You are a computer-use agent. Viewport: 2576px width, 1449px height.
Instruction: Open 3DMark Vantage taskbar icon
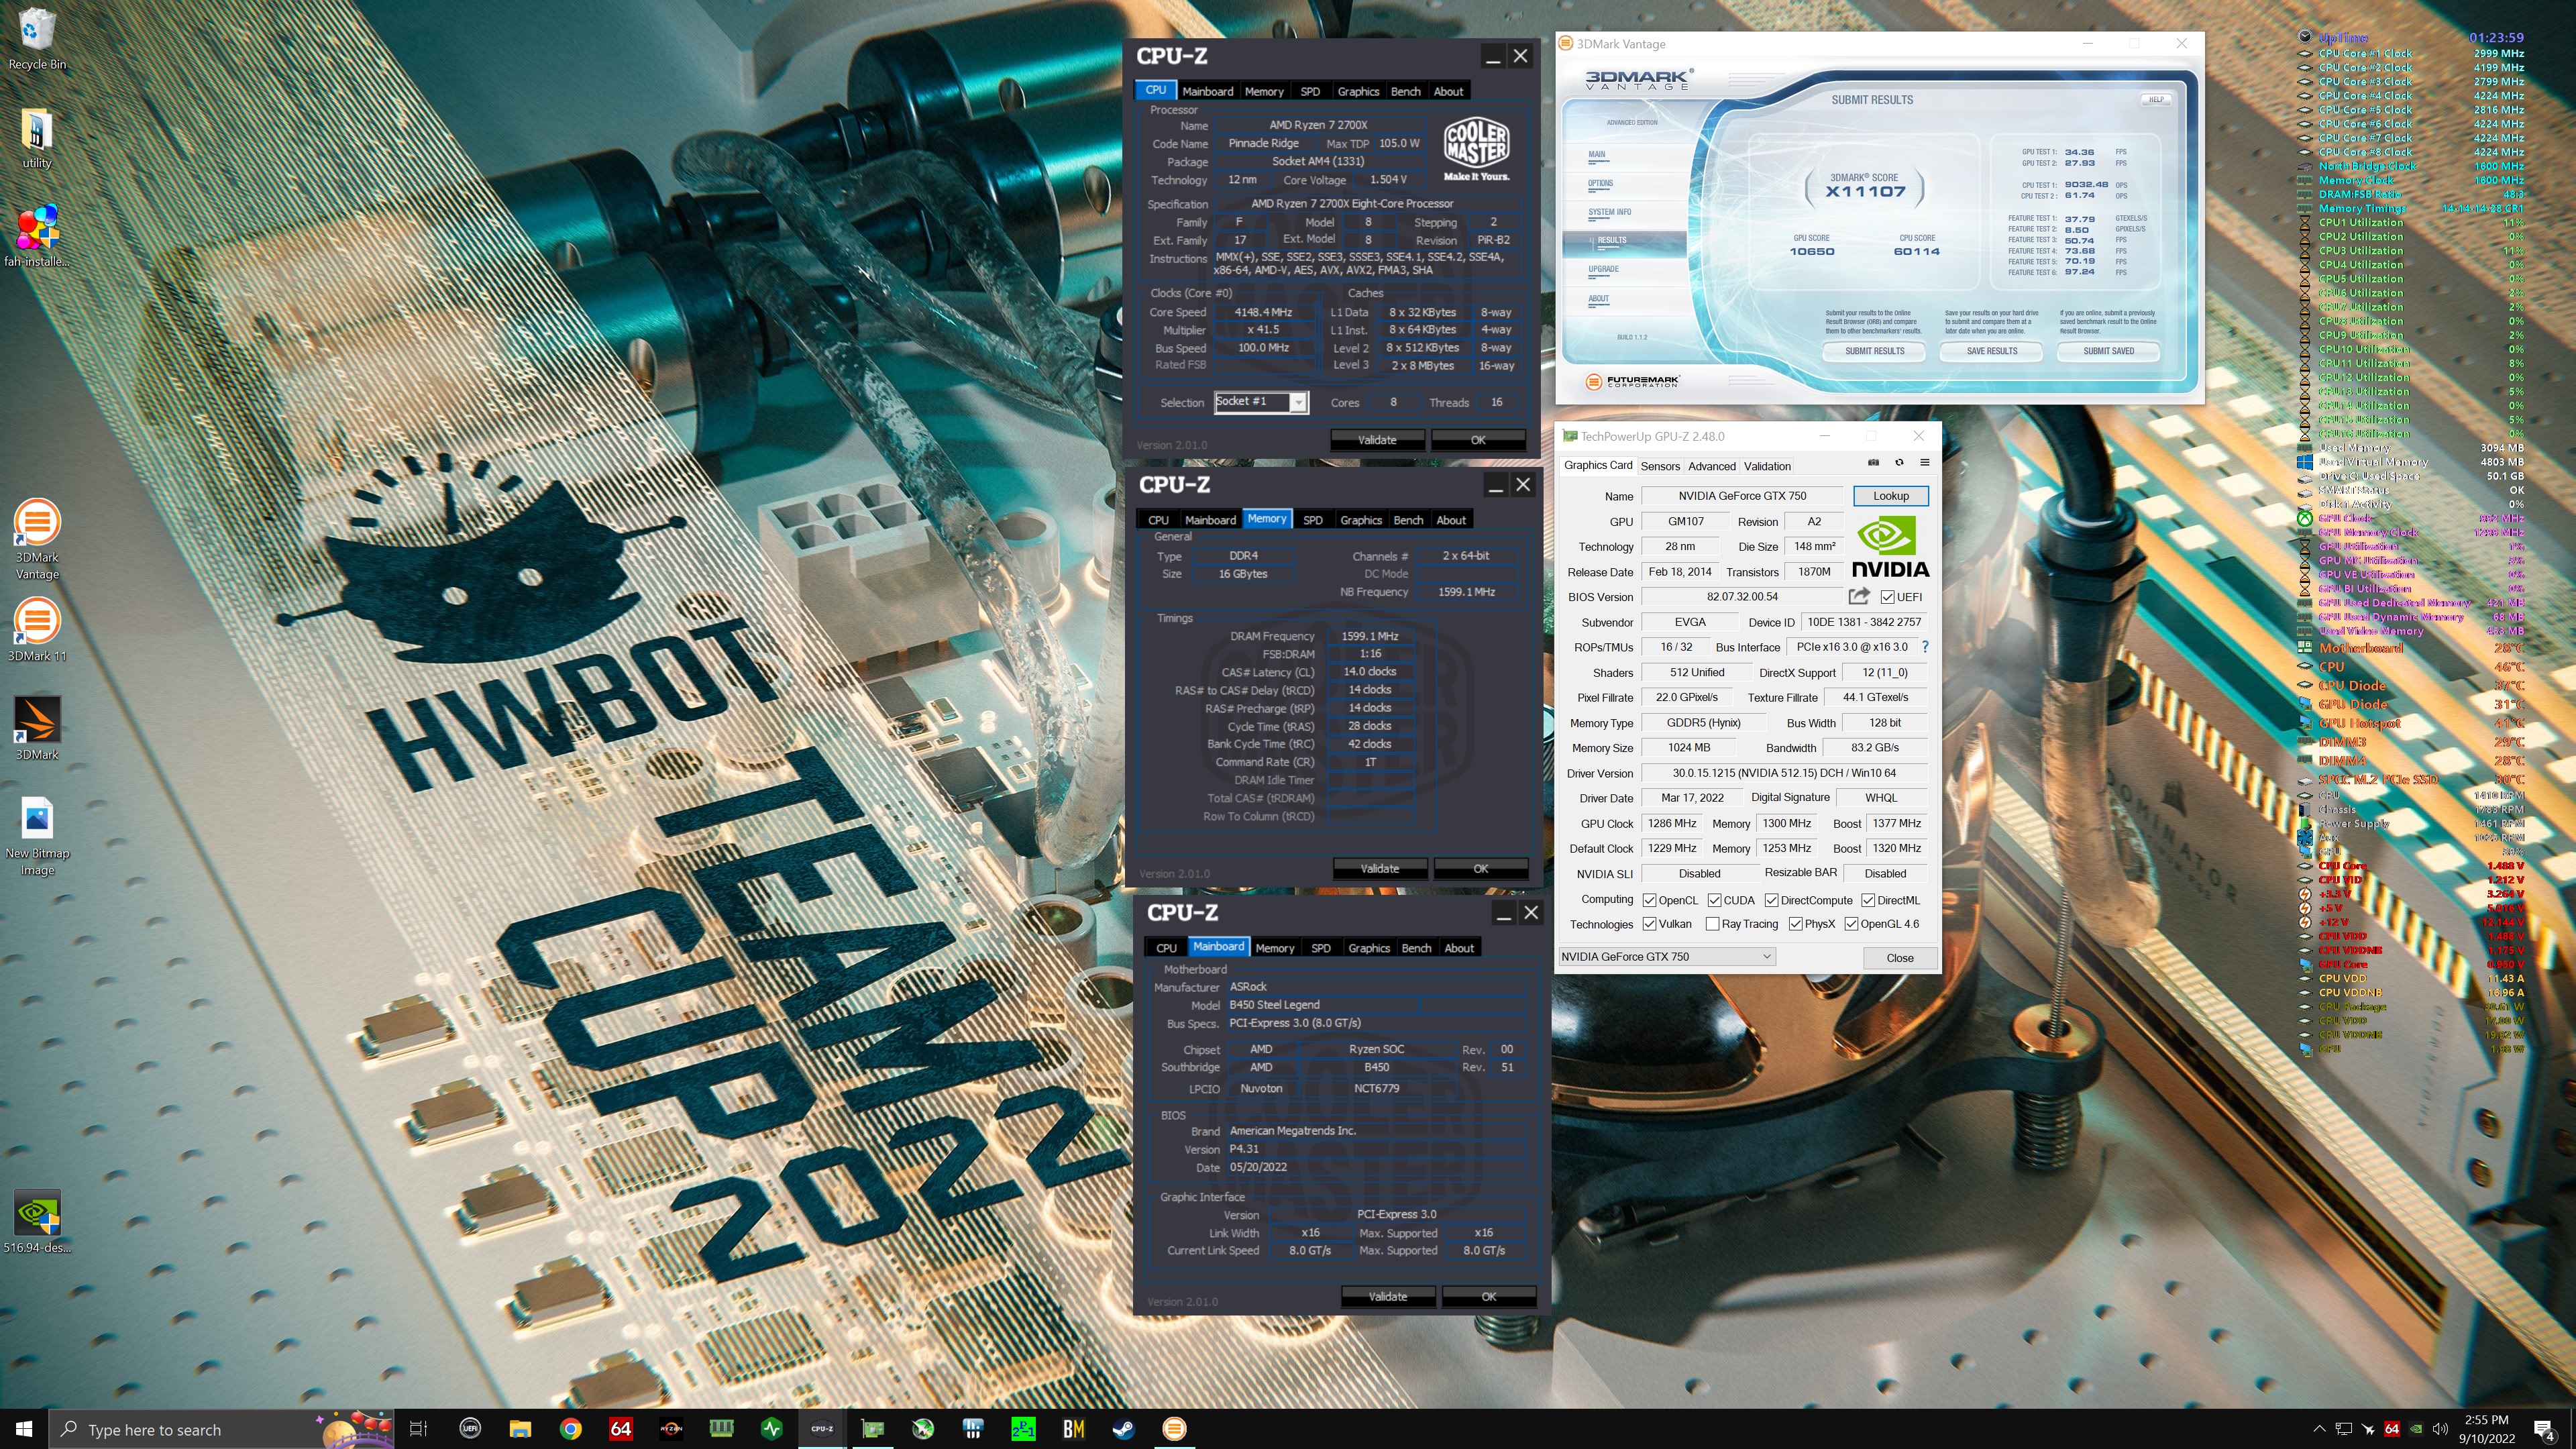click(1175, 1429)
